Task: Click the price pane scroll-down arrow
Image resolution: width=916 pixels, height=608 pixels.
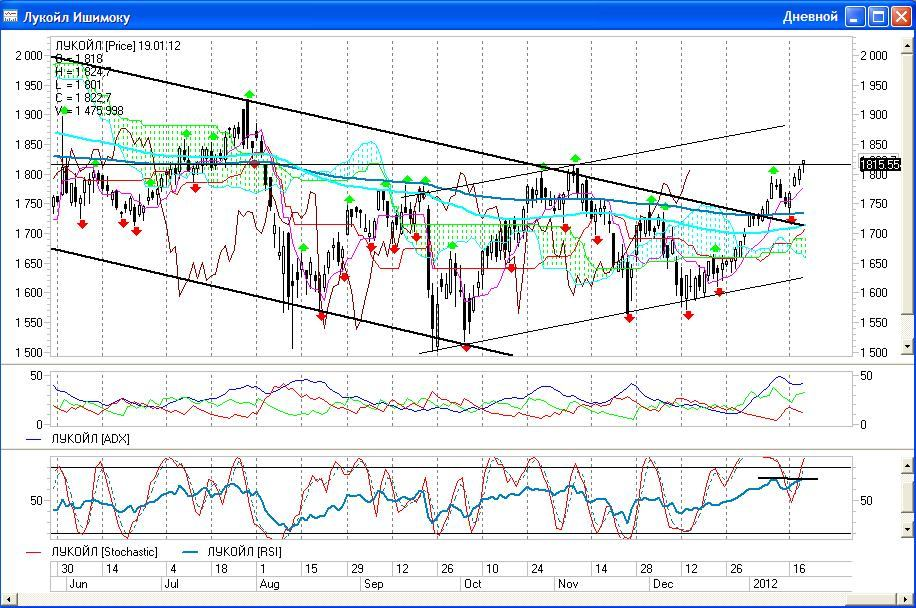Action: [908, 346]
